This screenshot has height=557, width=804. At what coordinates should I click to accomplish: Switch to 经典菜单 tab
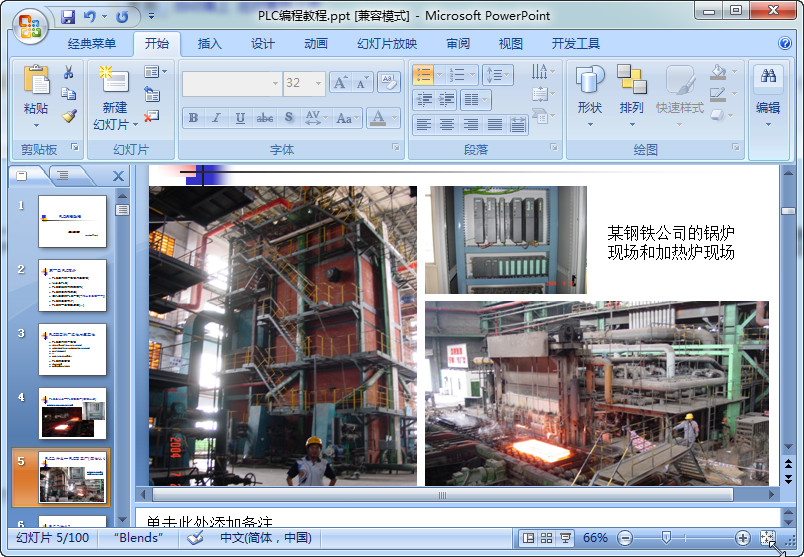pyautogui.click(x=92, y=44)
